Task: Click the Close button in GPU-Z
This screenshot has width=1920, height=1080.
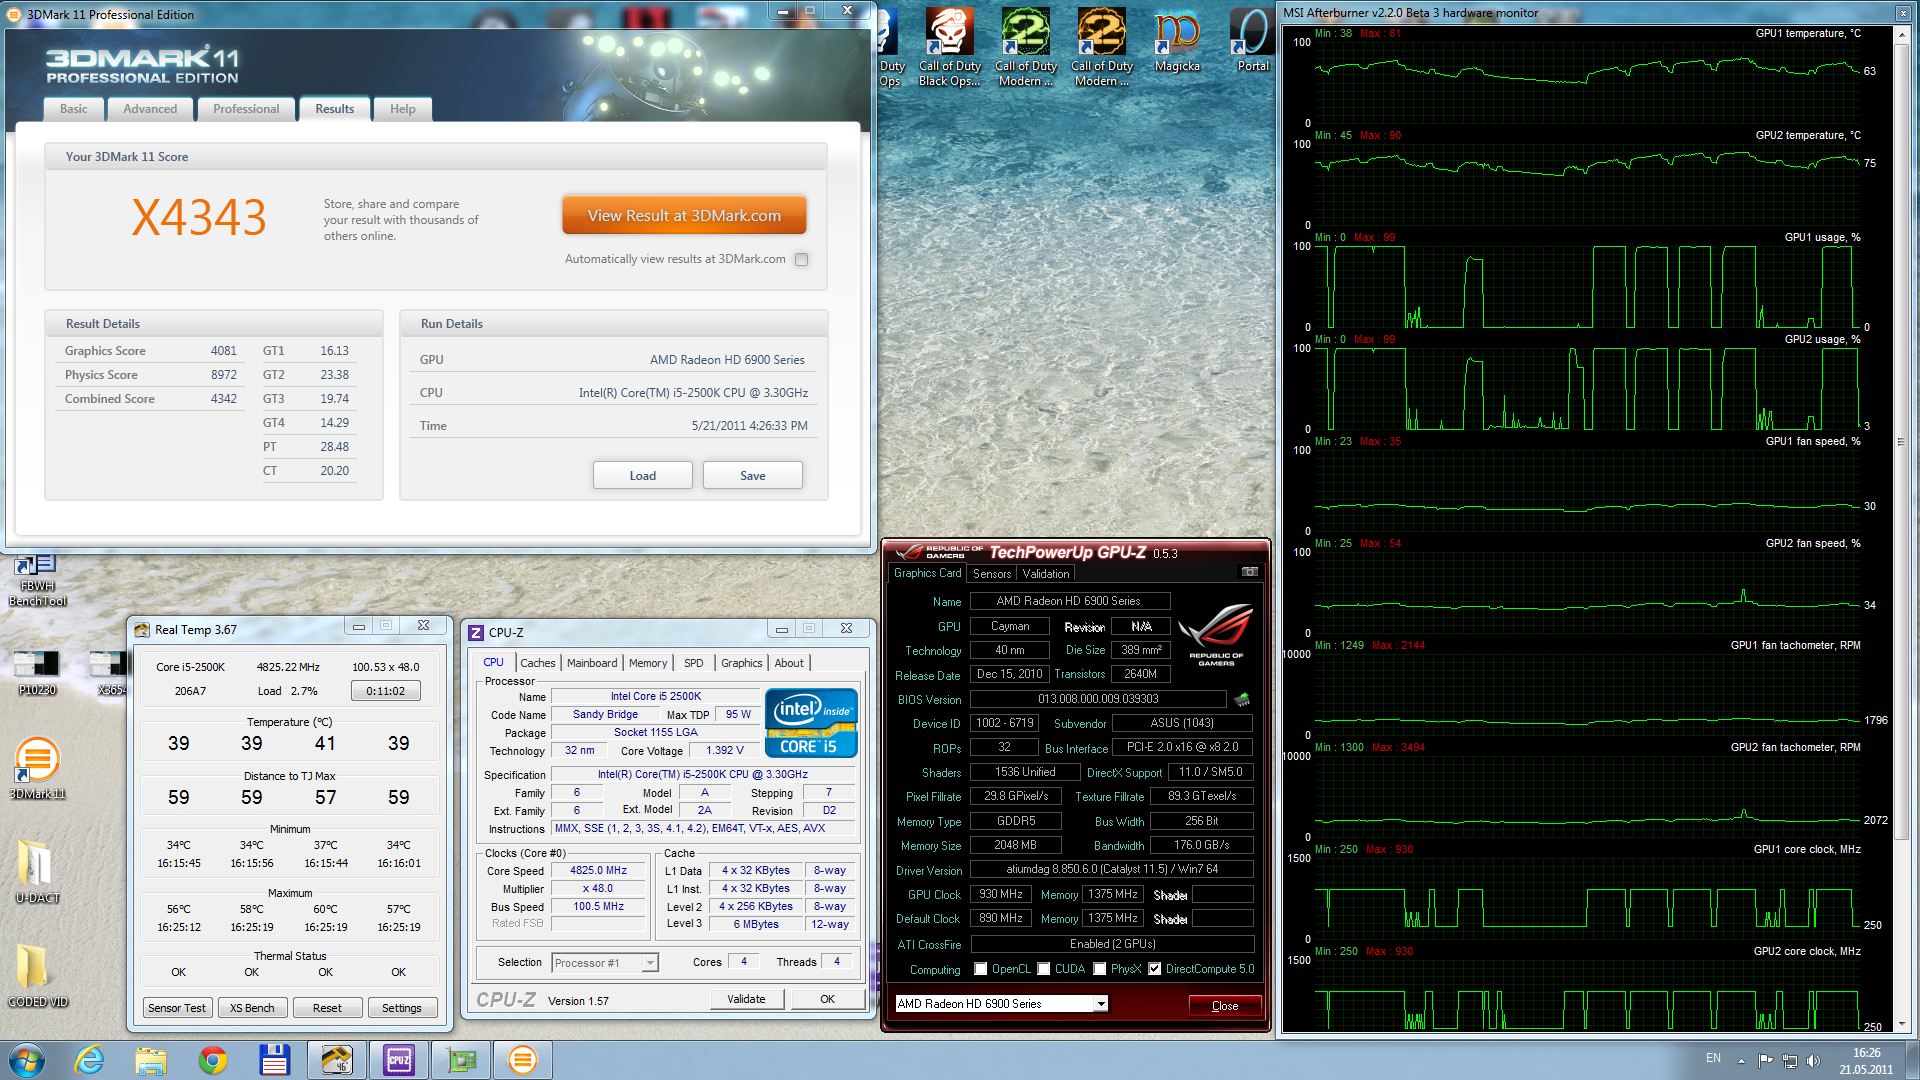Action: [1225, 1006]
